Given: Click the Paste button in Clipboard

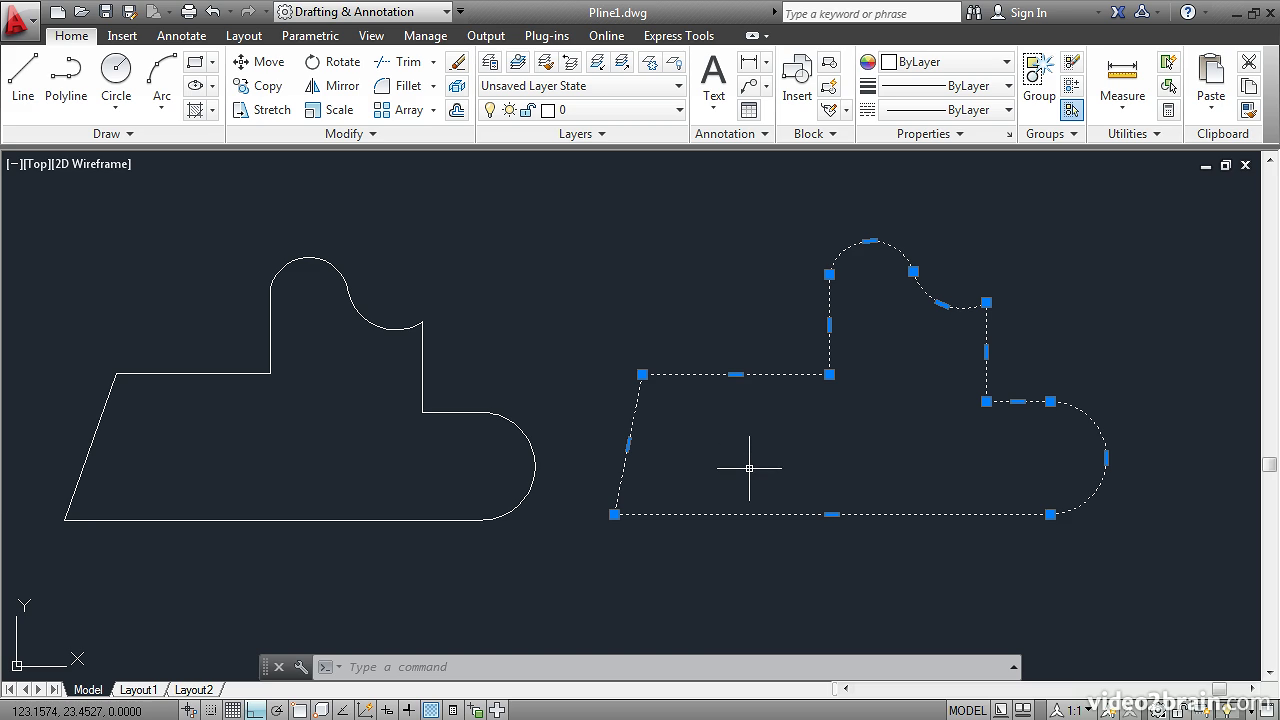Looking at the screenshot, I should [x=1211, y=78].
